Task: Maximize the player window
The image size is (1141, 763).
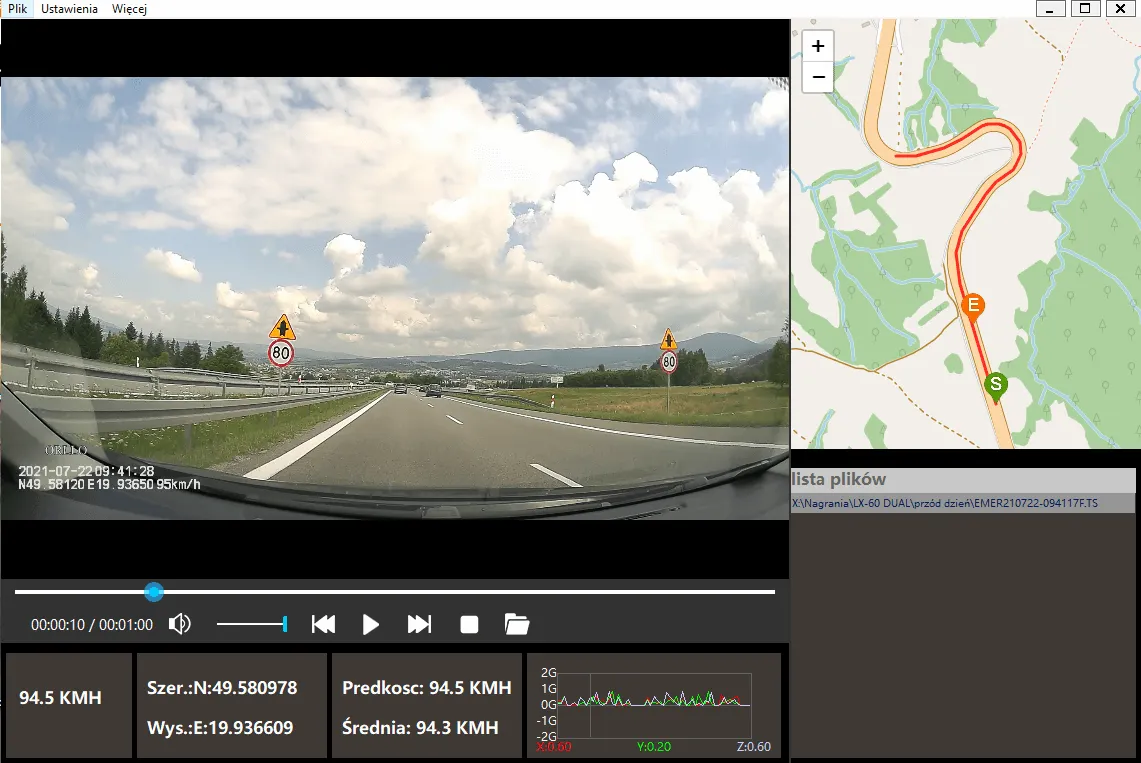Action: click(1083, 9)
